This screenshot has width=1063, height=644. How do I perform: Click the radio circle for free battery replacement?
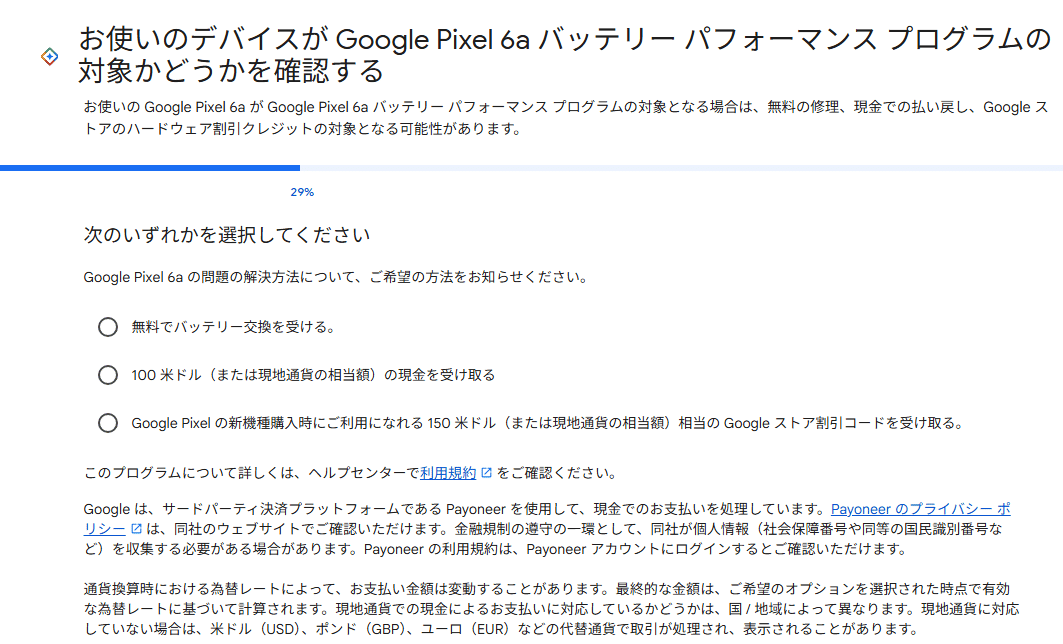click(108, 323)
